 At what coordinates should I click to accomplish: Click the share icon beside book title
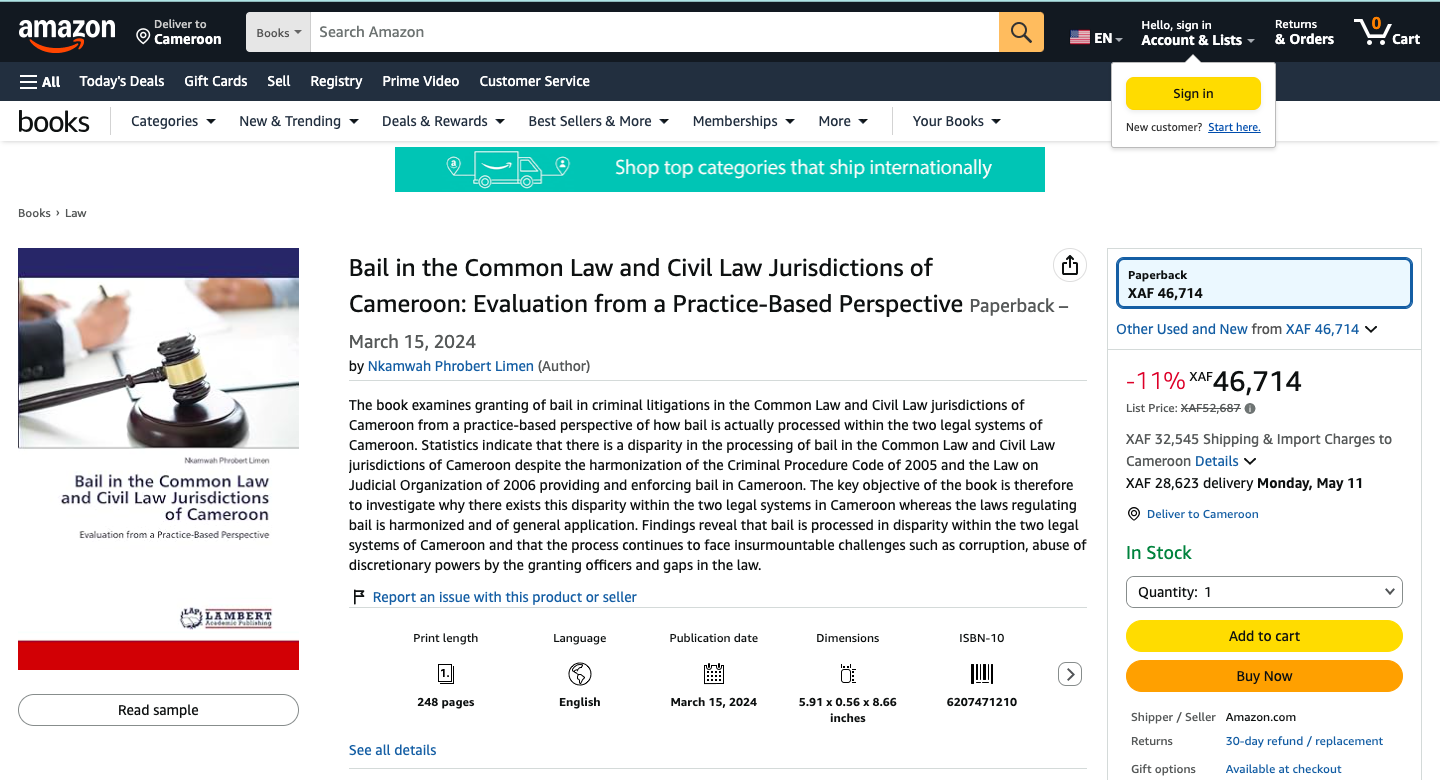[1069, 265]
